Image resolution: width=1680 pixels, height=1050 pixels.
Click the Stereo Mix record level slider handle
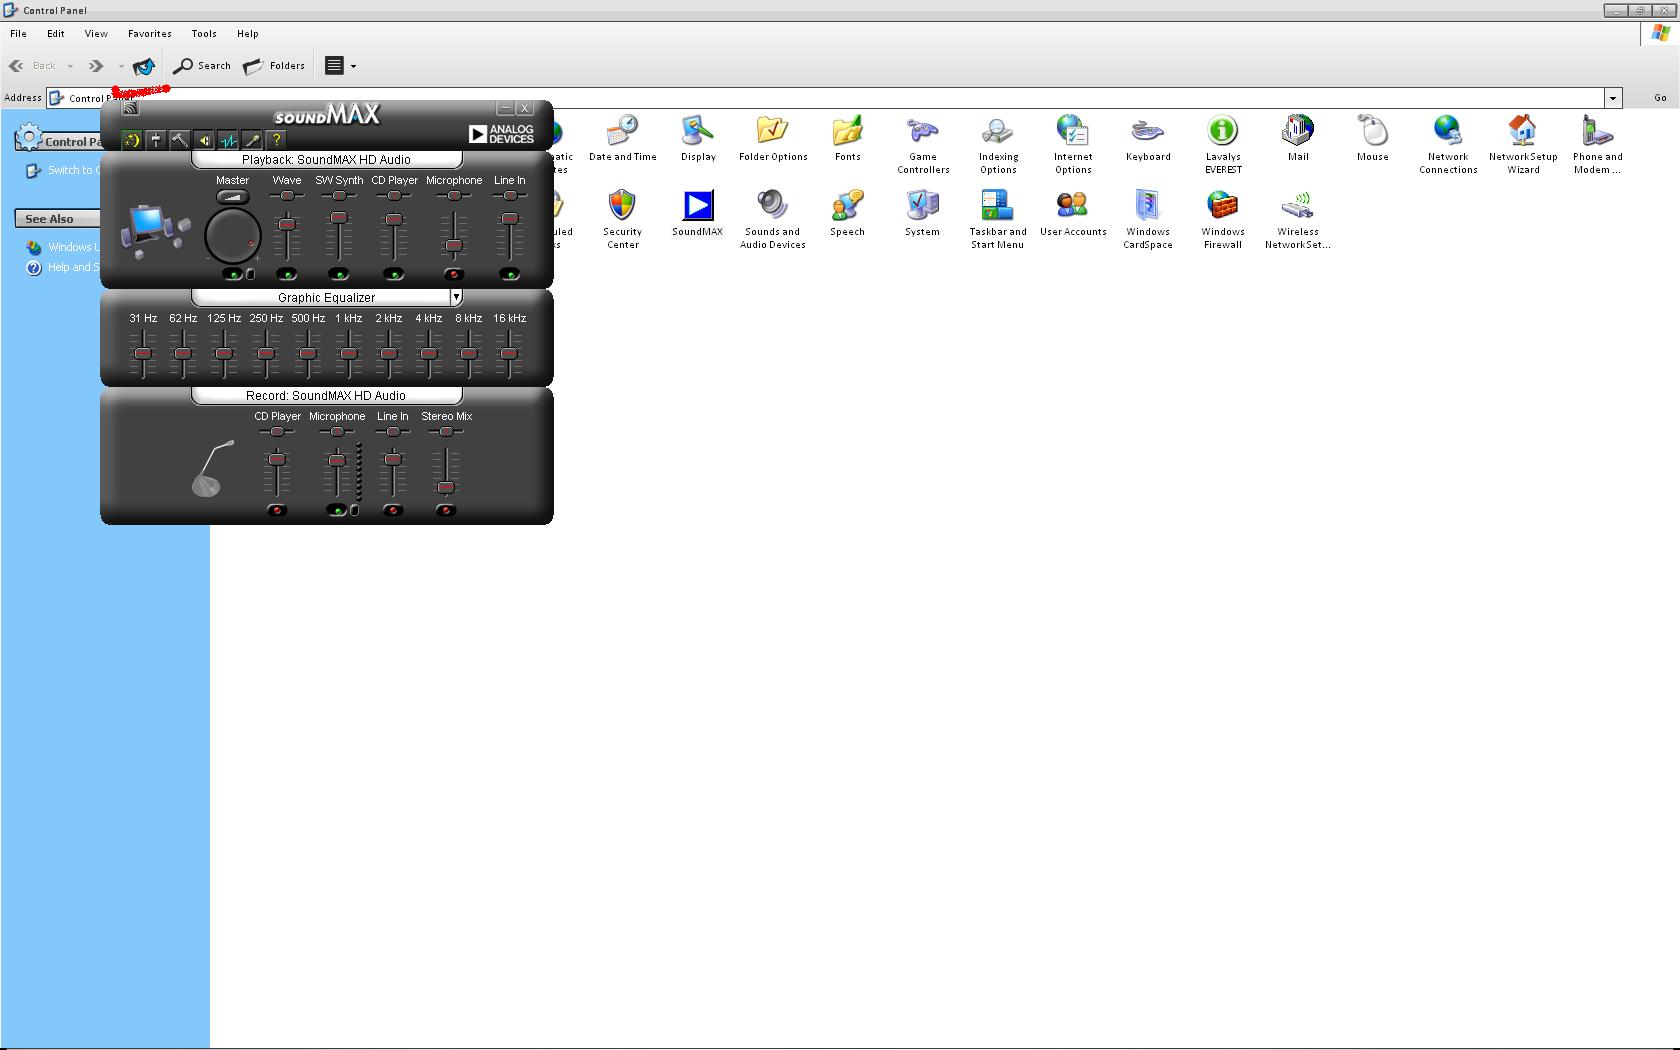coord(446,487)
